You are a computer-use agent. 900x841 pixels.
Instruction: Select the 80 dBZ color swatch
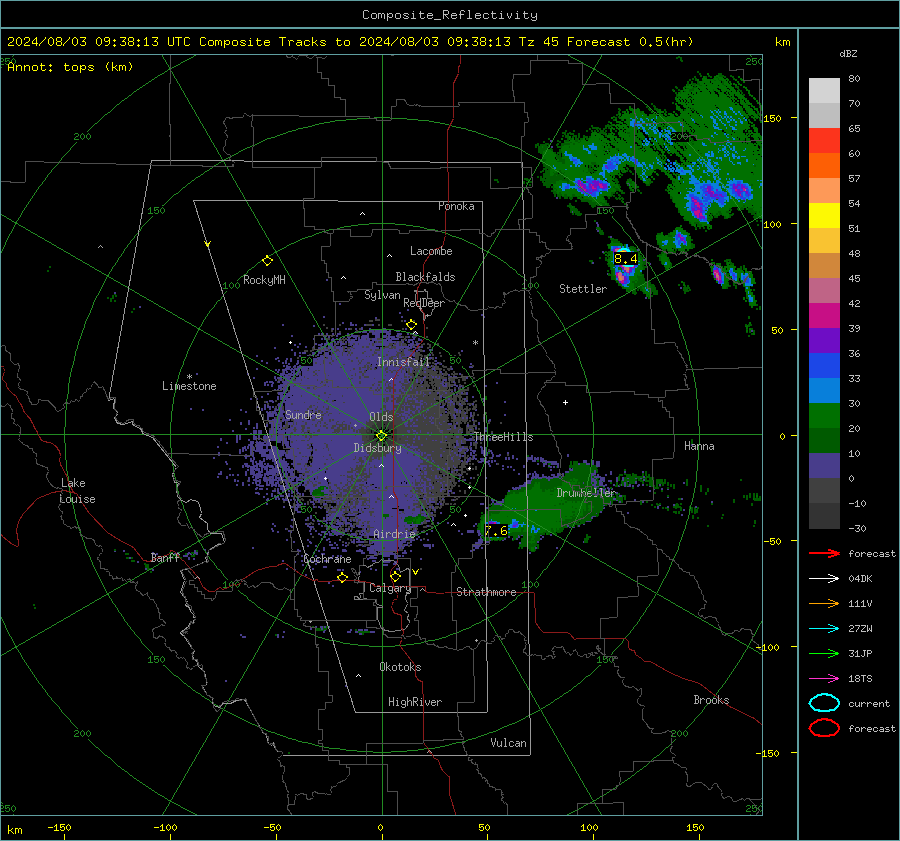pos(824,90)
